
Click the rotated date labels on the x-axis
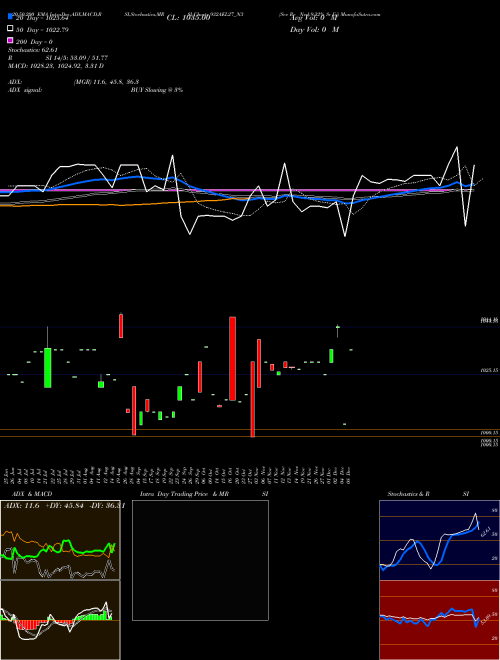click(178, 475)
